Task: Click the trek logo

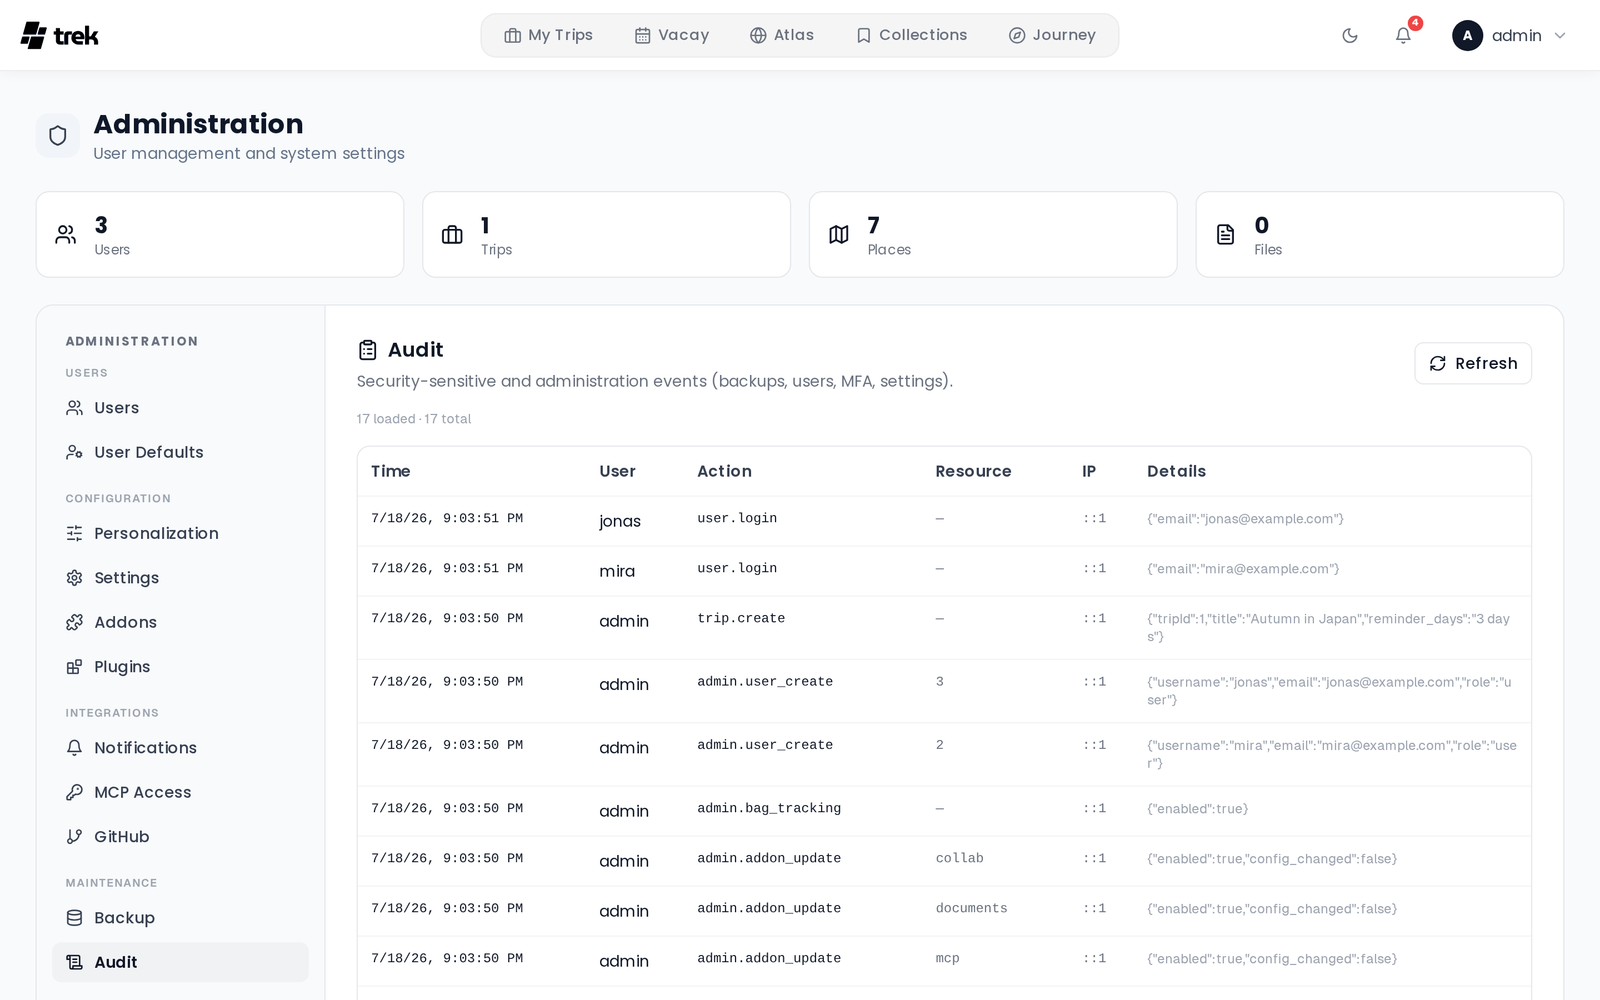Action: coord(60,36)
